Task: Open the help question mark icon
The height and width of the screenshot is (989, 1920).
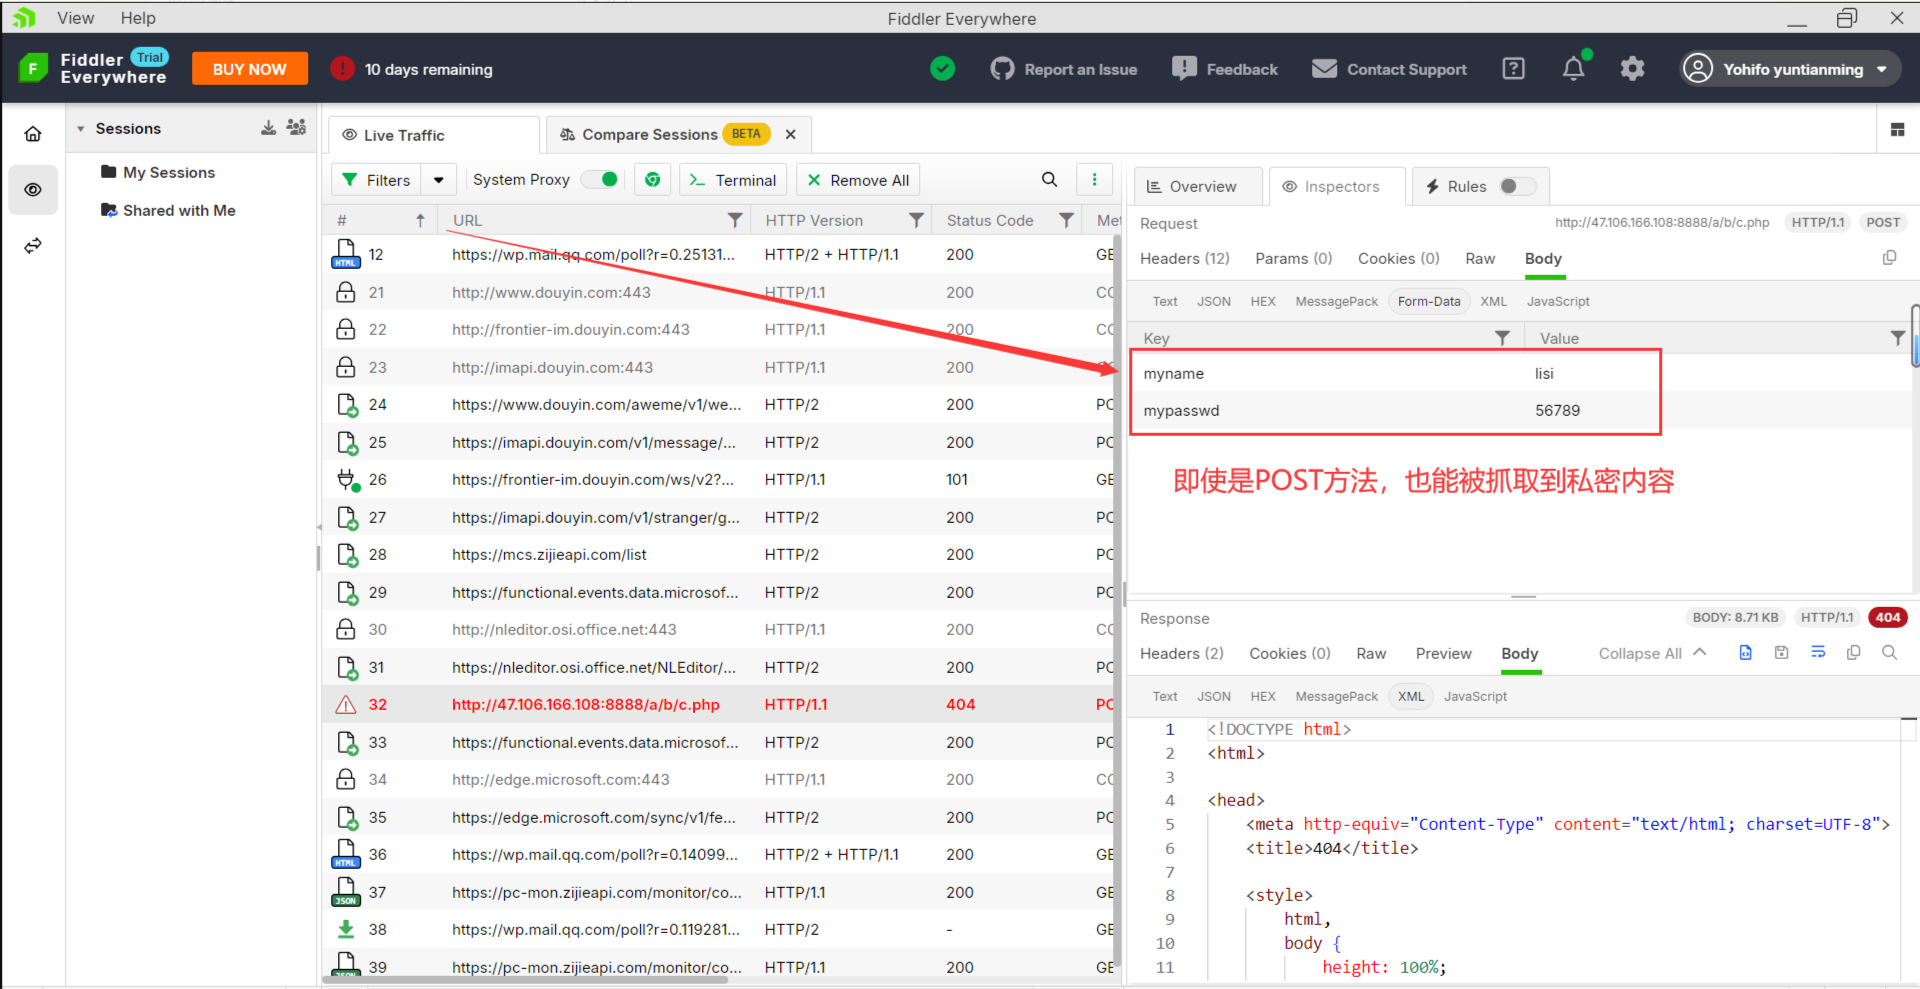Action: click(x=1513, y=69)
